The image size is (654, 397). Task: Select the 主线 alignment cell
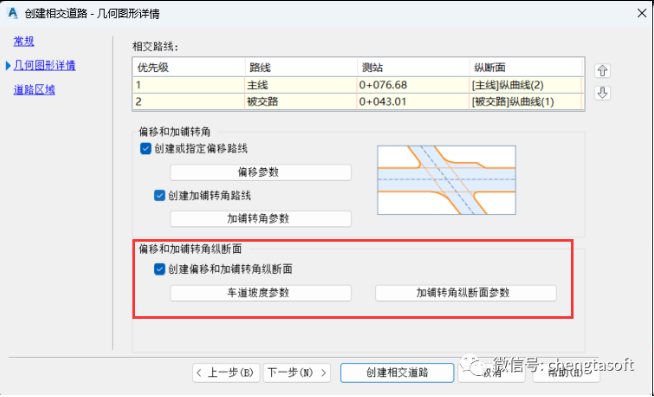coord(301,85)
